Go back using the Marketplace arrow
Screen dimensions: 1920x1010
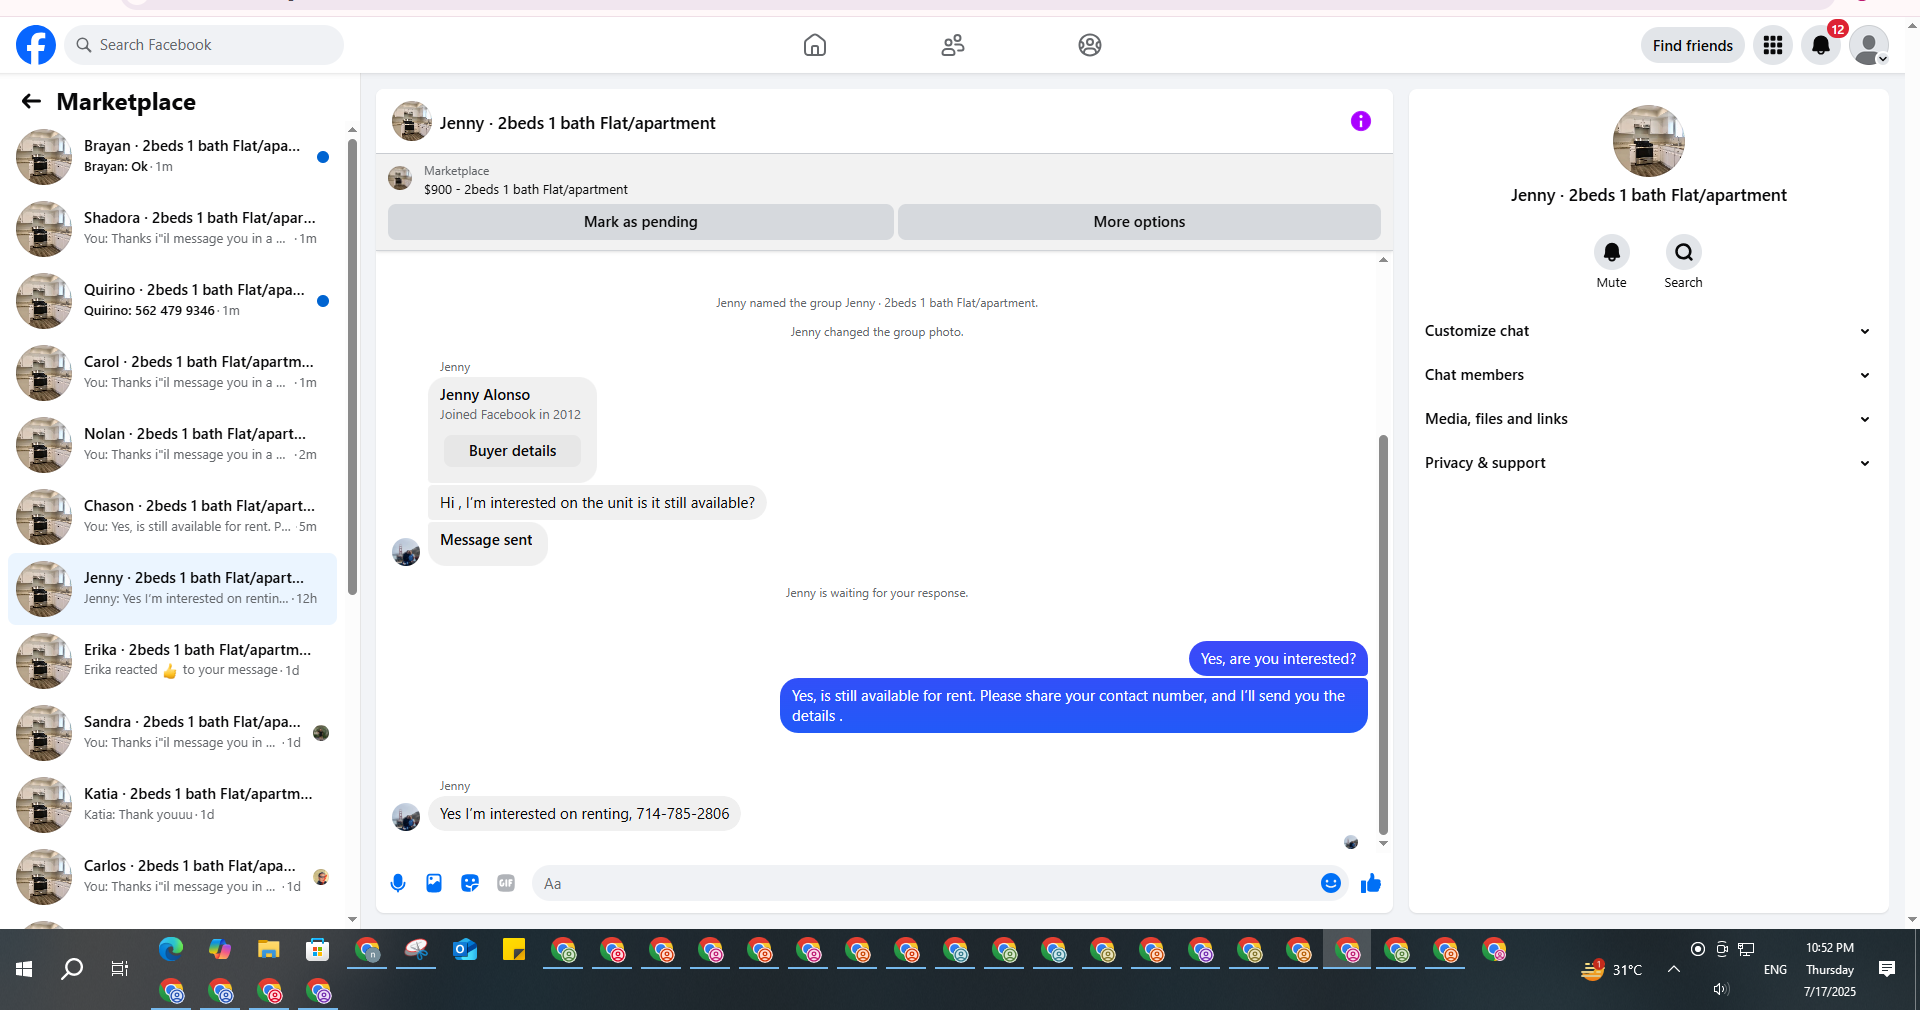point(31,101)
